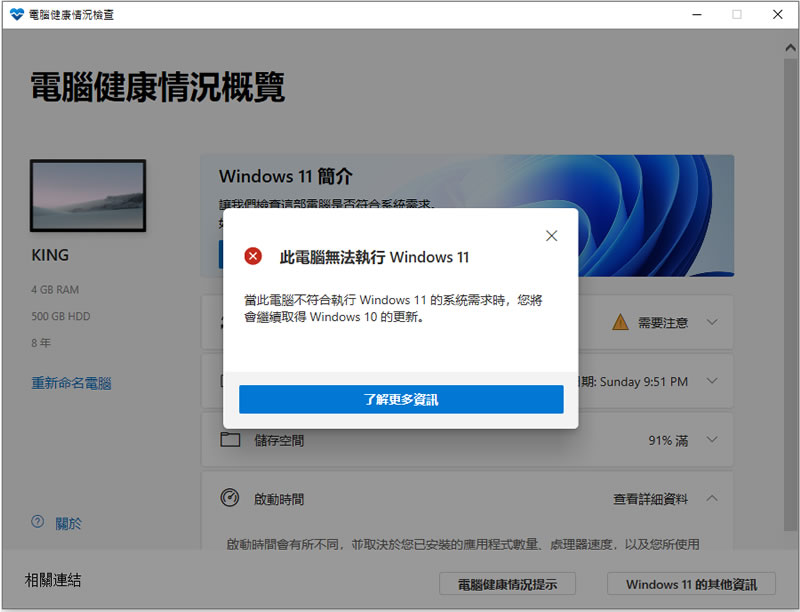Image resolution: width=800 pixels, height=612 pixels.
Task: Close the 電腦健康情況檢查 window
Action: coord(777,15)
